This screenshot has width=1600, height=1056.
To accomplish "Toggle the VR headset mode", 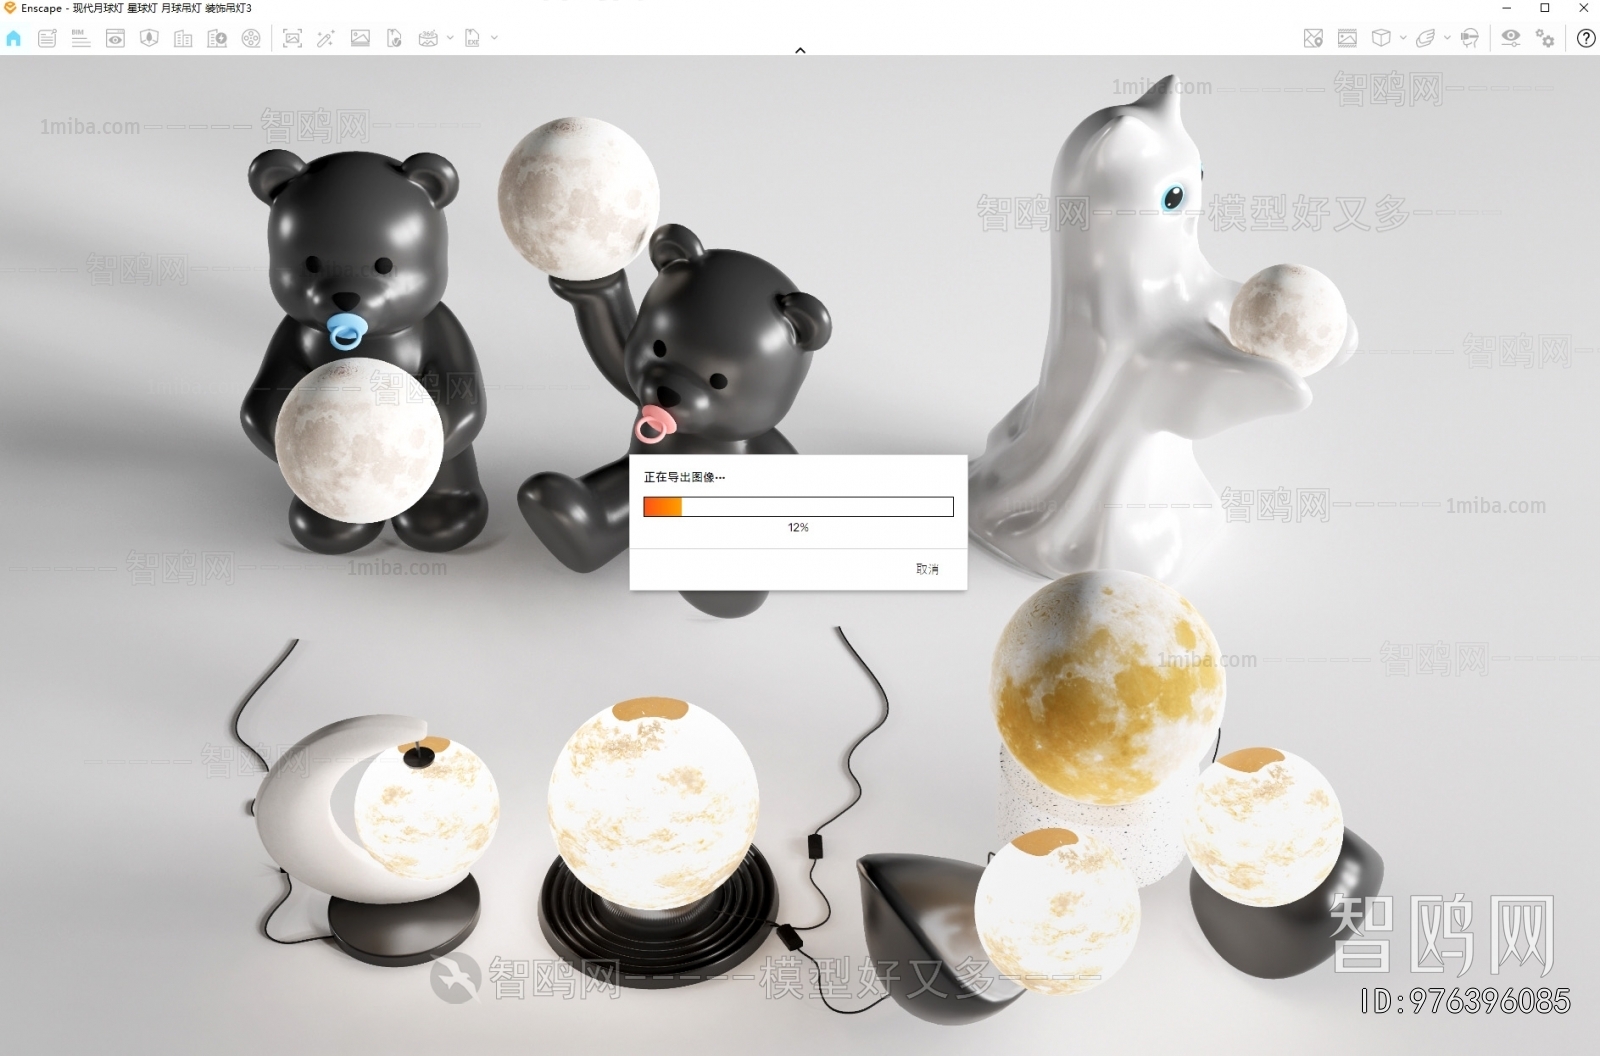I will coord(1469,39).
